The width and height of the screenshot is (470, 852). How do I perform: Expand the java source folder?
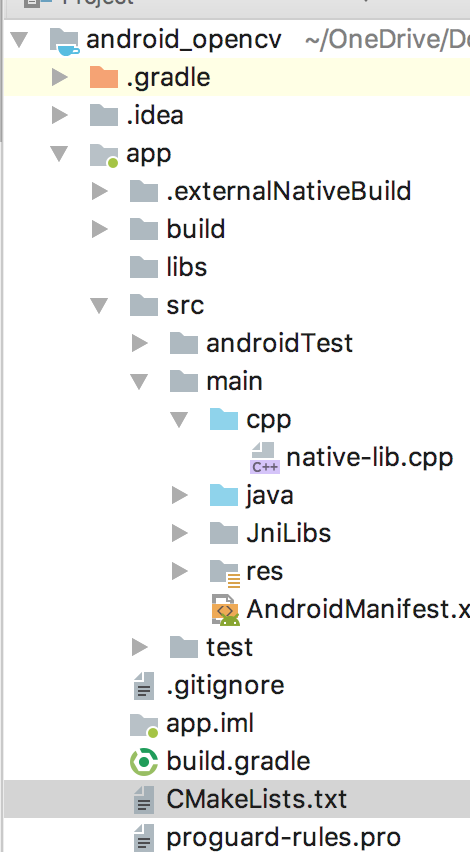point(180,496)
